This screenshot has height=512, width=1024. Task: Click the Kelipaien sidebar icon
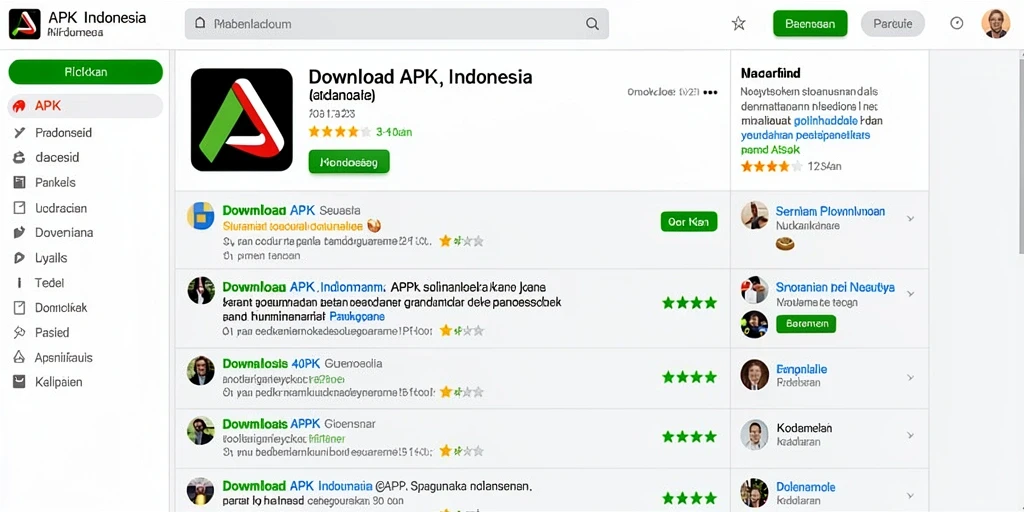[x=20, y=382]
